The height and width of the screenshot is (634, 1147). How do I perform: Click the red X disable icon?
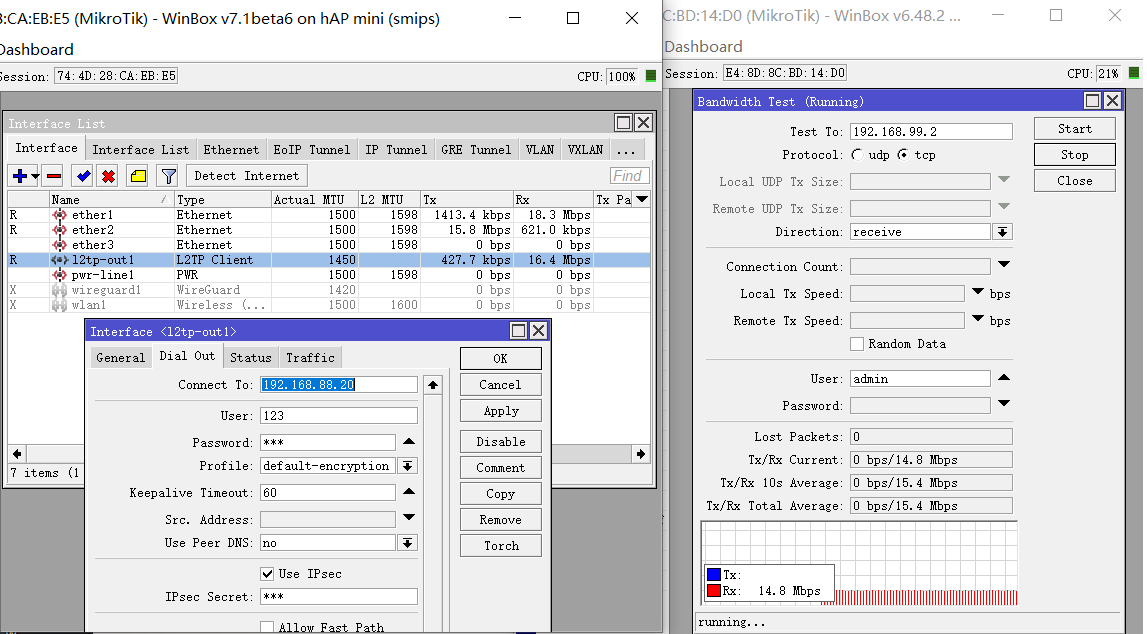(108, 176)
